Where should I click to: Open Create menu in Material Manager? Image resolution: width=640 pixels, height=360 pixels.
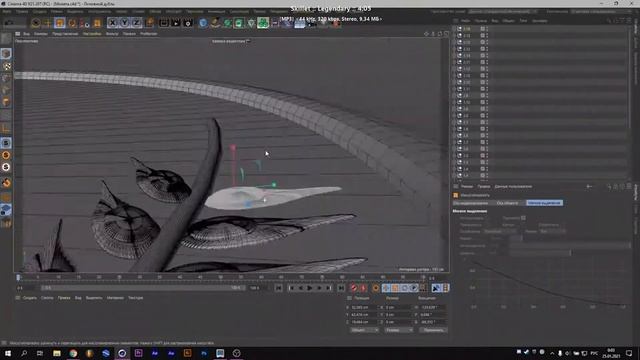pyautogui.click(x=30, y=298)
